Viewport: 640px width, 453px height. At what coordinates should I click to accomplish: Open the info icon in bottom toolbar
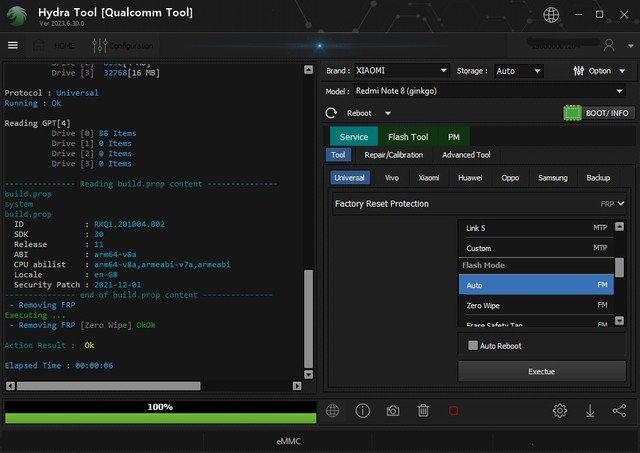coord(362,411)
